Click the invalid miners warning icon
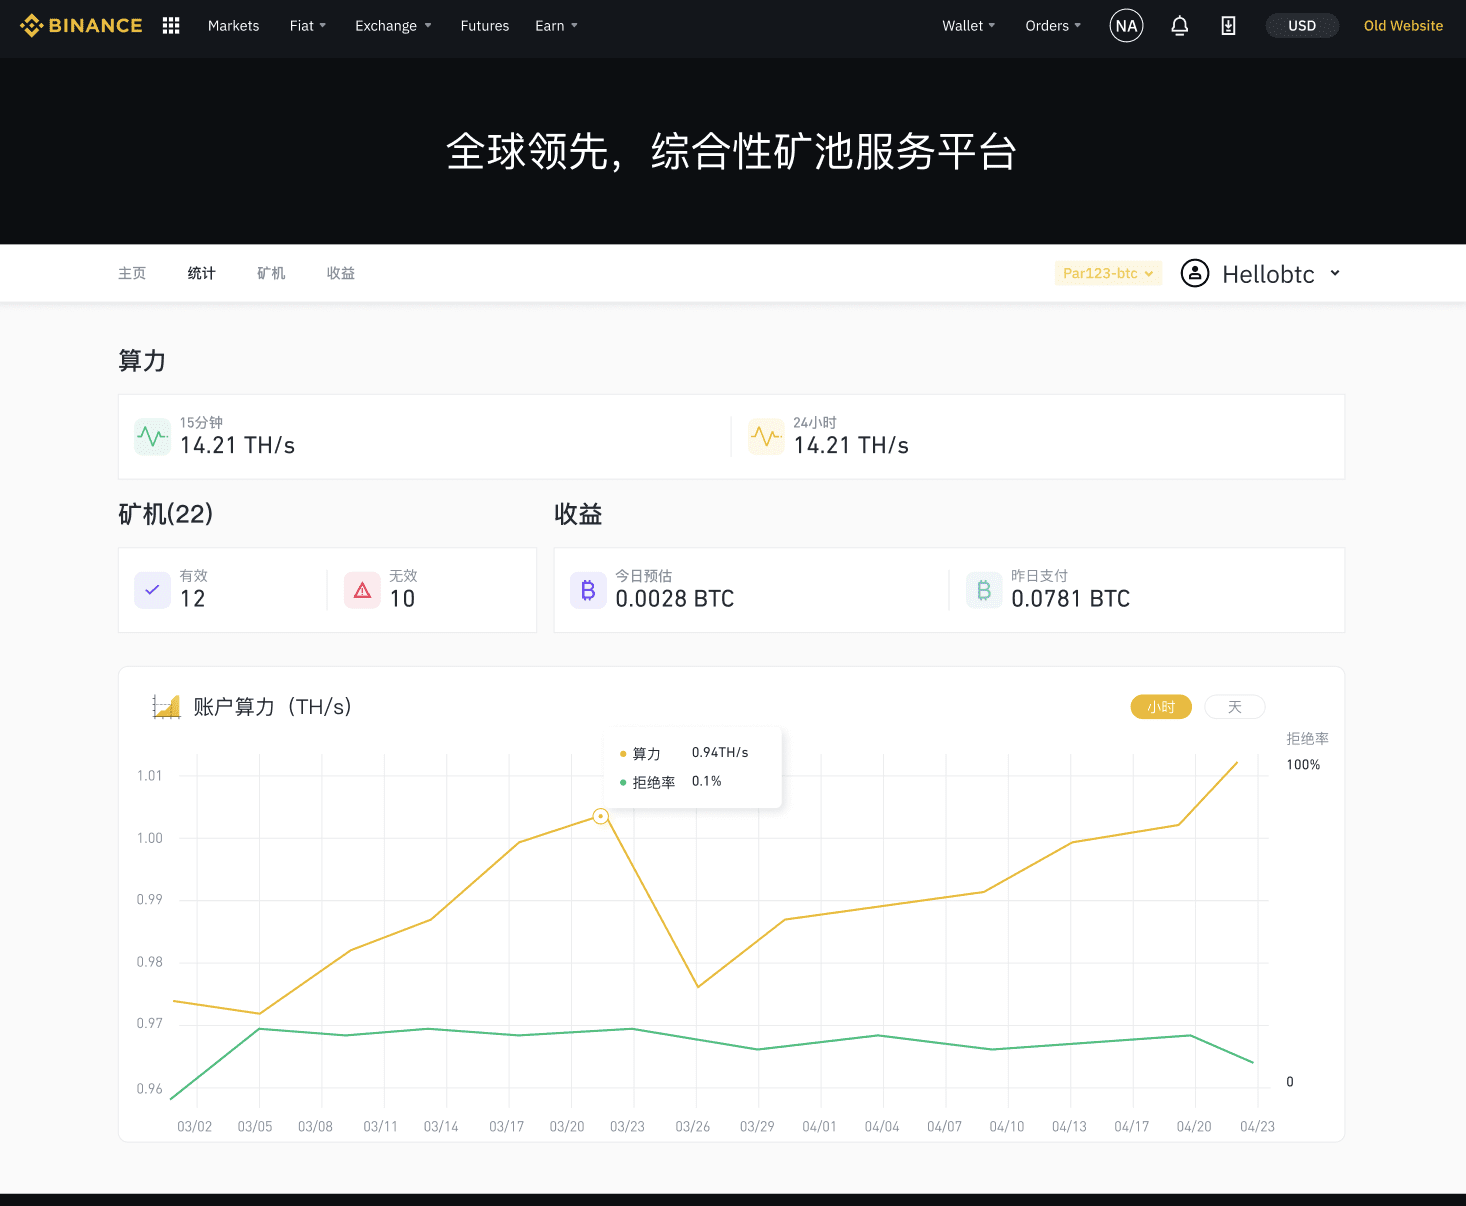Screen dimensions: 1466x1206 click(362, 590)
